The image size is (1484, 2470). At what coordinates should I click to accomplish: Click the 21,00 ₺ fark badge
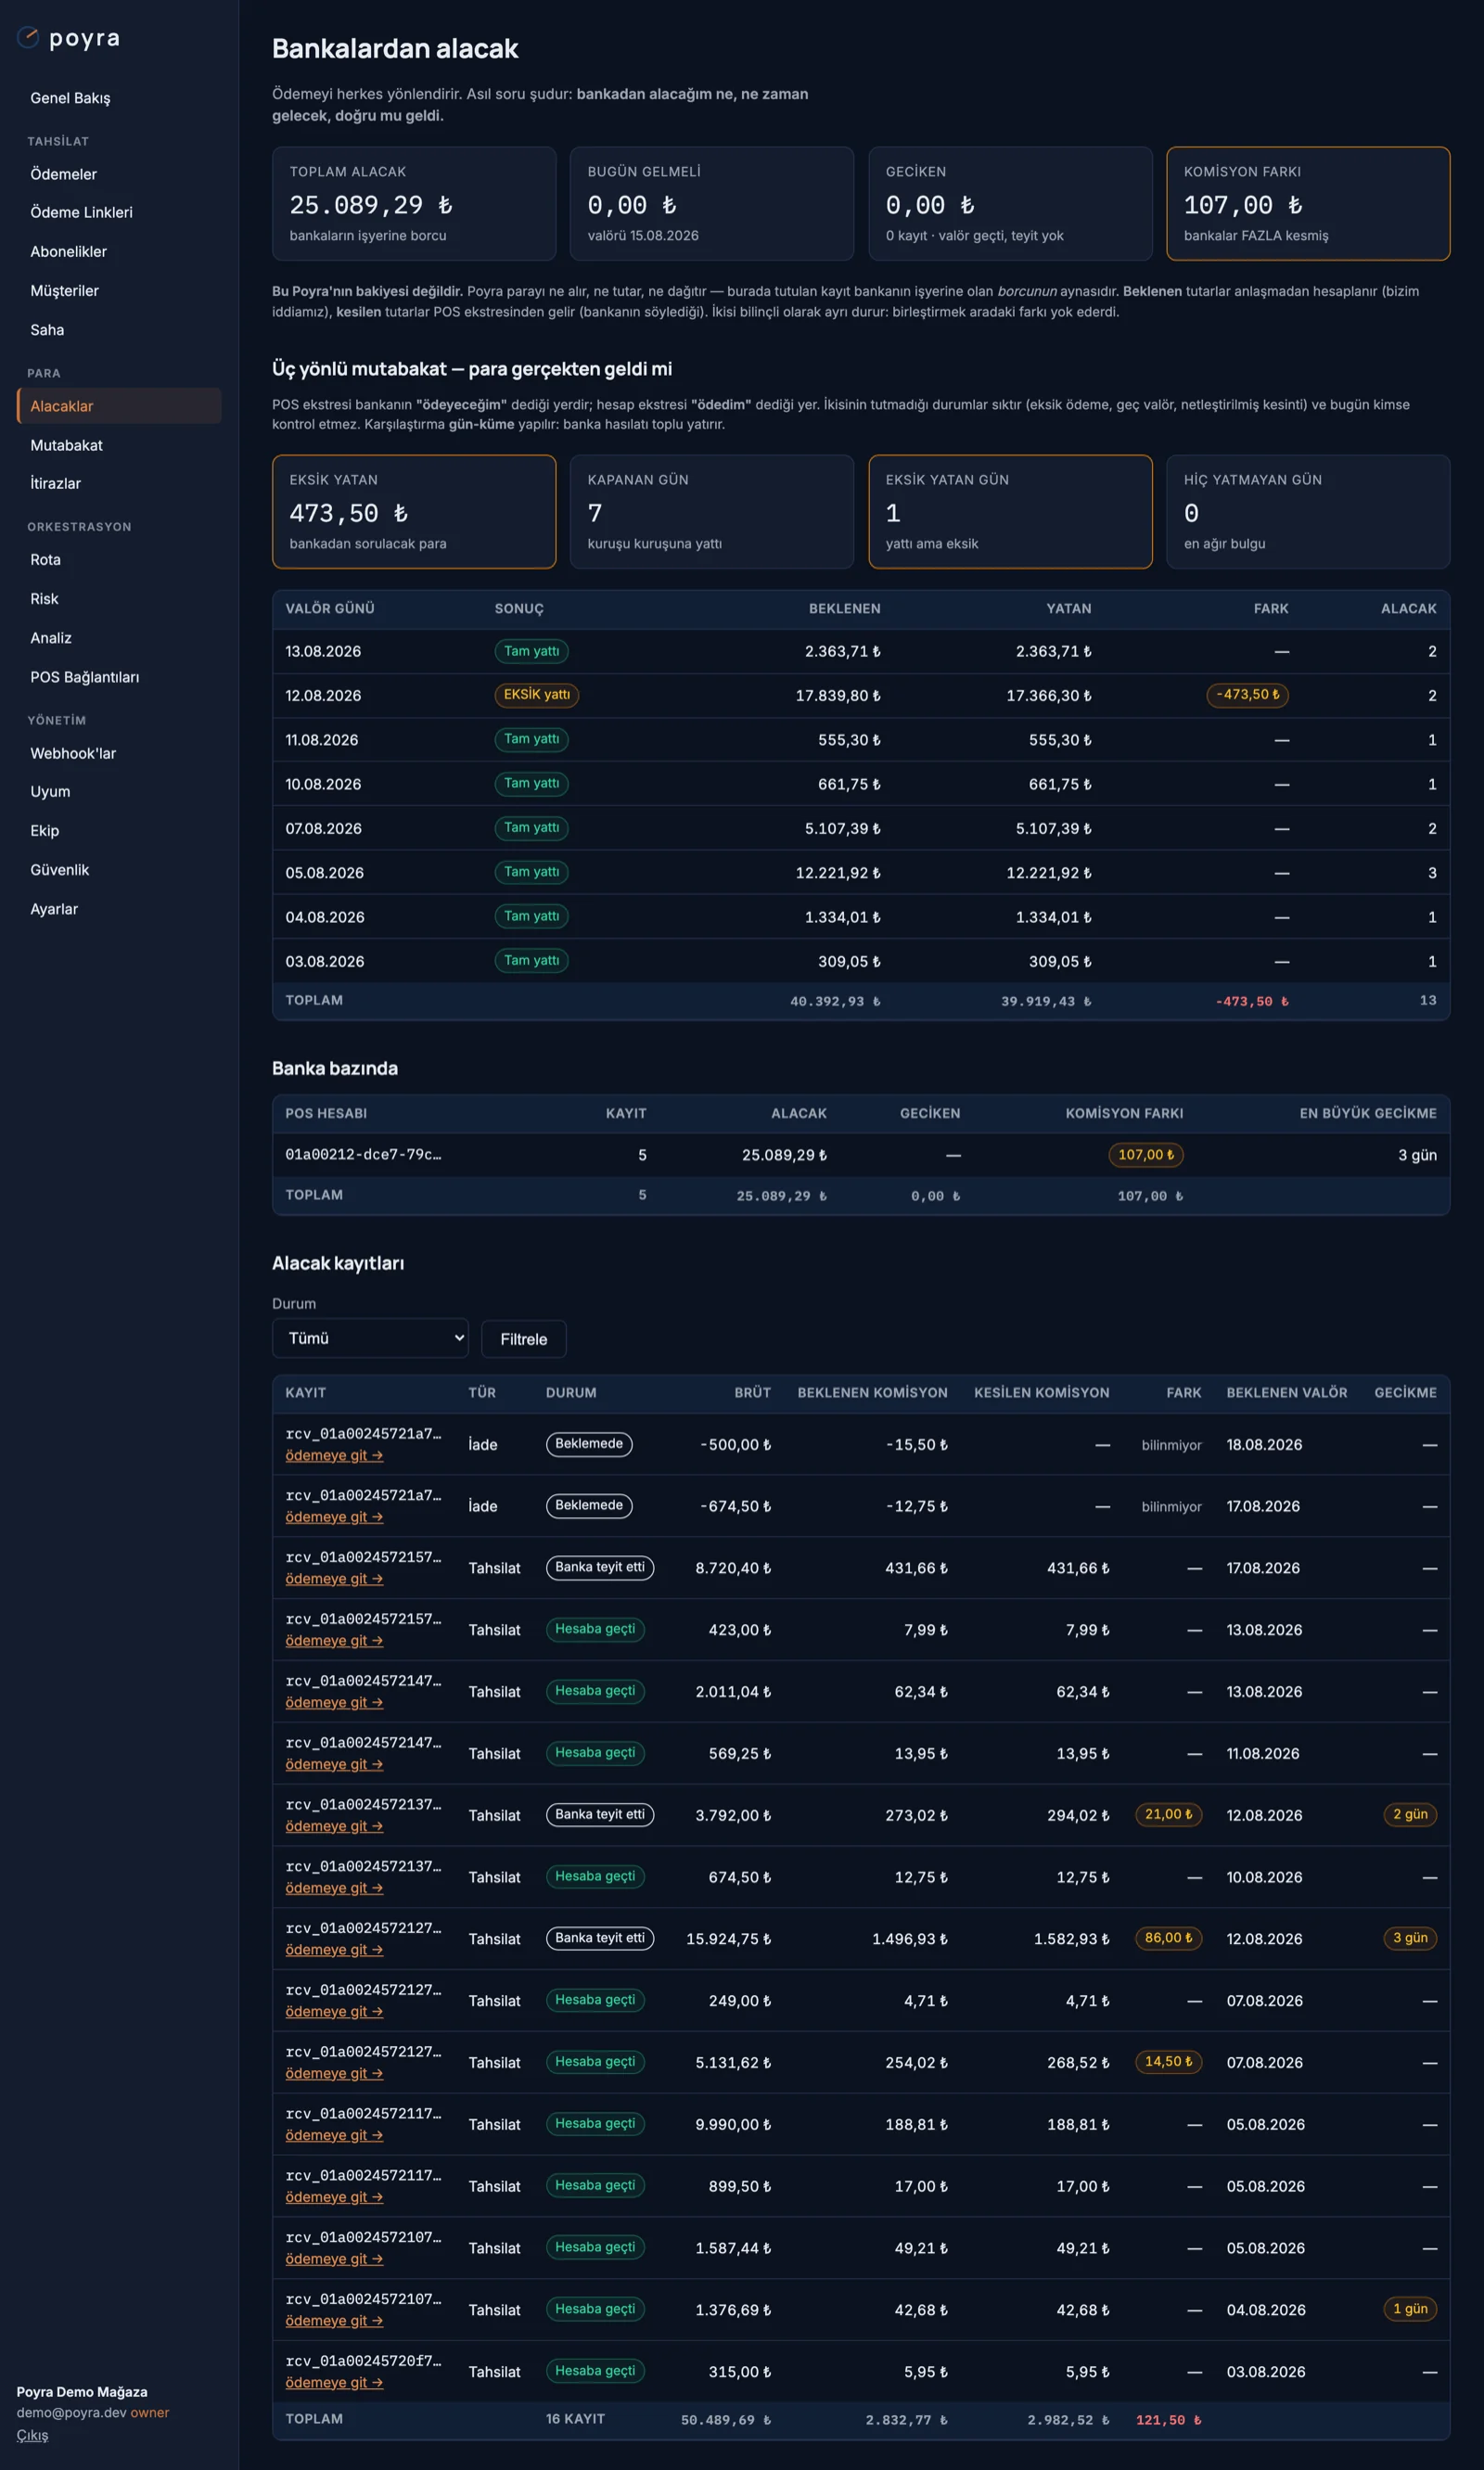[1168, 1814]
